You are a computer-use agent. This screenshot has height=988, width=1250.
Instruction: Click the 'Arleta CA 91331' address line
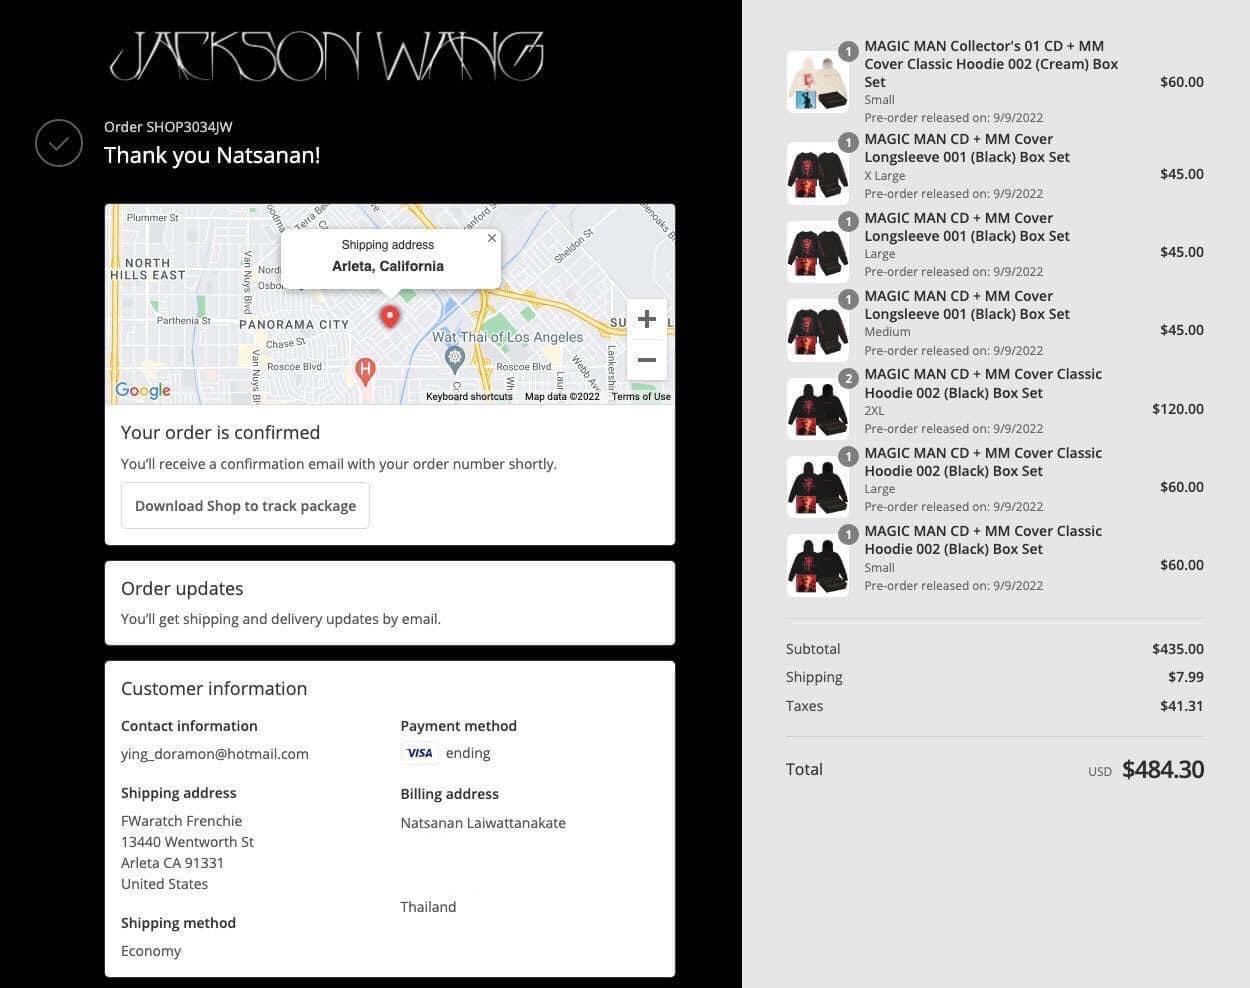172,863
